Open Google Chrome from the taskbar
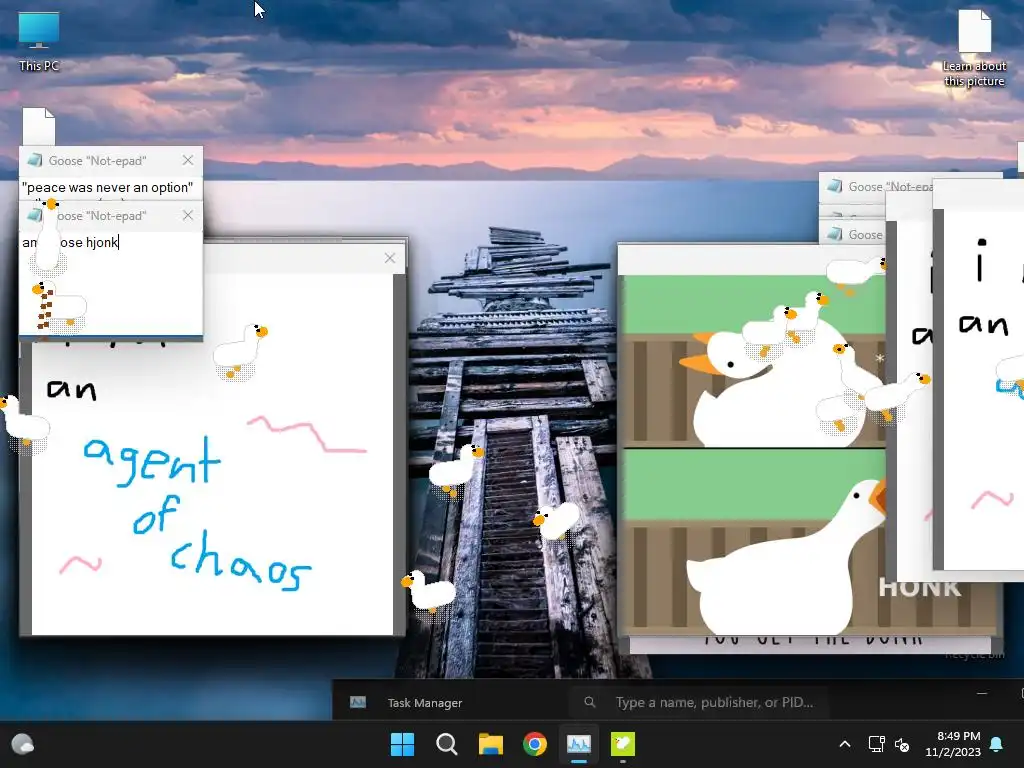The image size is (1024, 768). click(x=535, y=744)
